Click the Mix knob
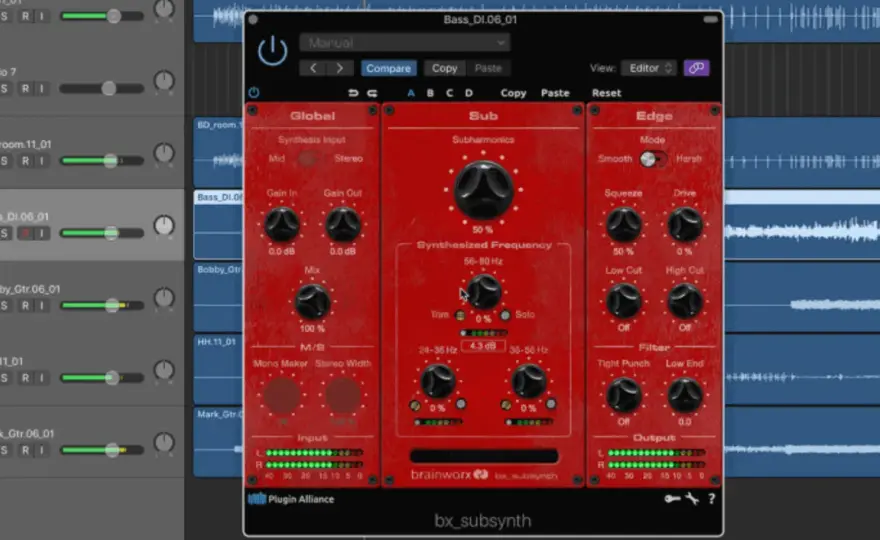 click(x=312, y=301)
